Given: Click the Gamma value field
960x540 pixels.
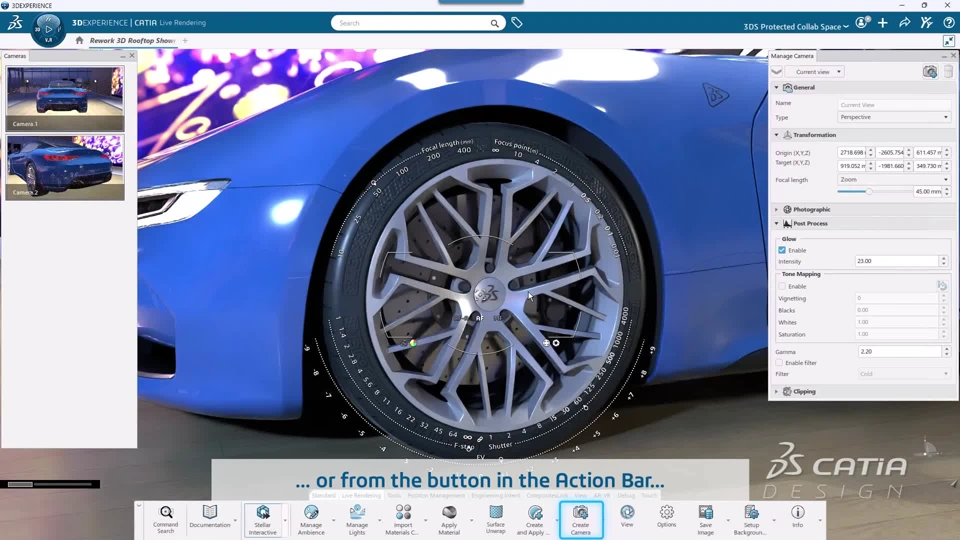Looking at the screenshot, I should 899,351.
